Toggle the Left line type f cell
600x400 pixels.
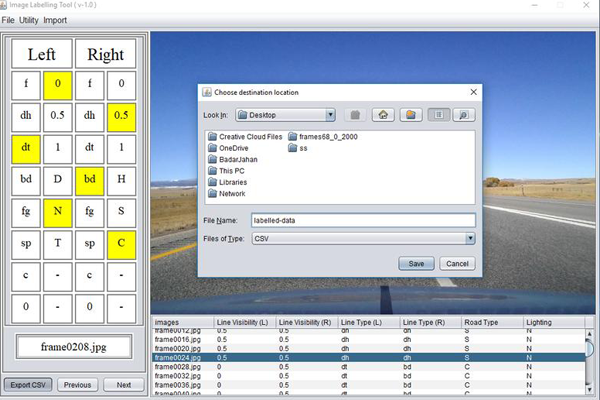point(26,85)
